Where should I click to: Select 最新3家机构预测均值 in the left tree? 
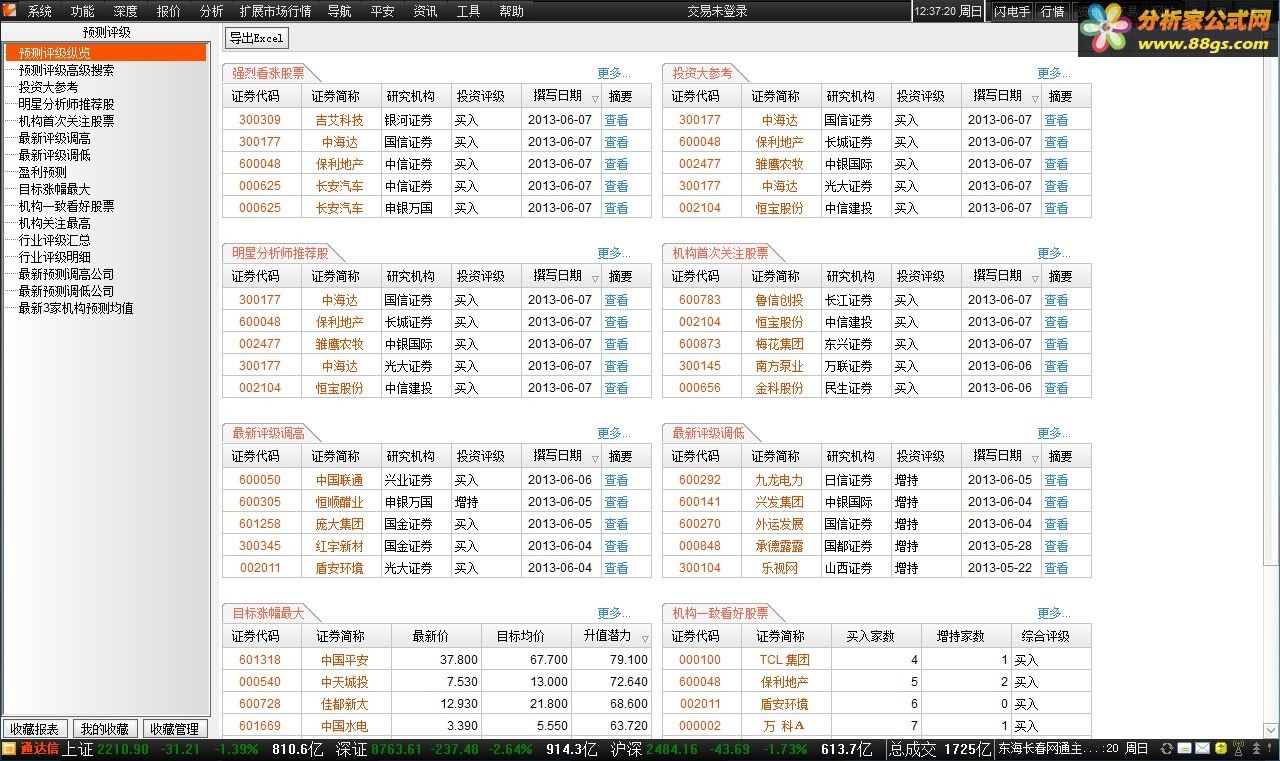pyautogui.click(x=76, y=308)
